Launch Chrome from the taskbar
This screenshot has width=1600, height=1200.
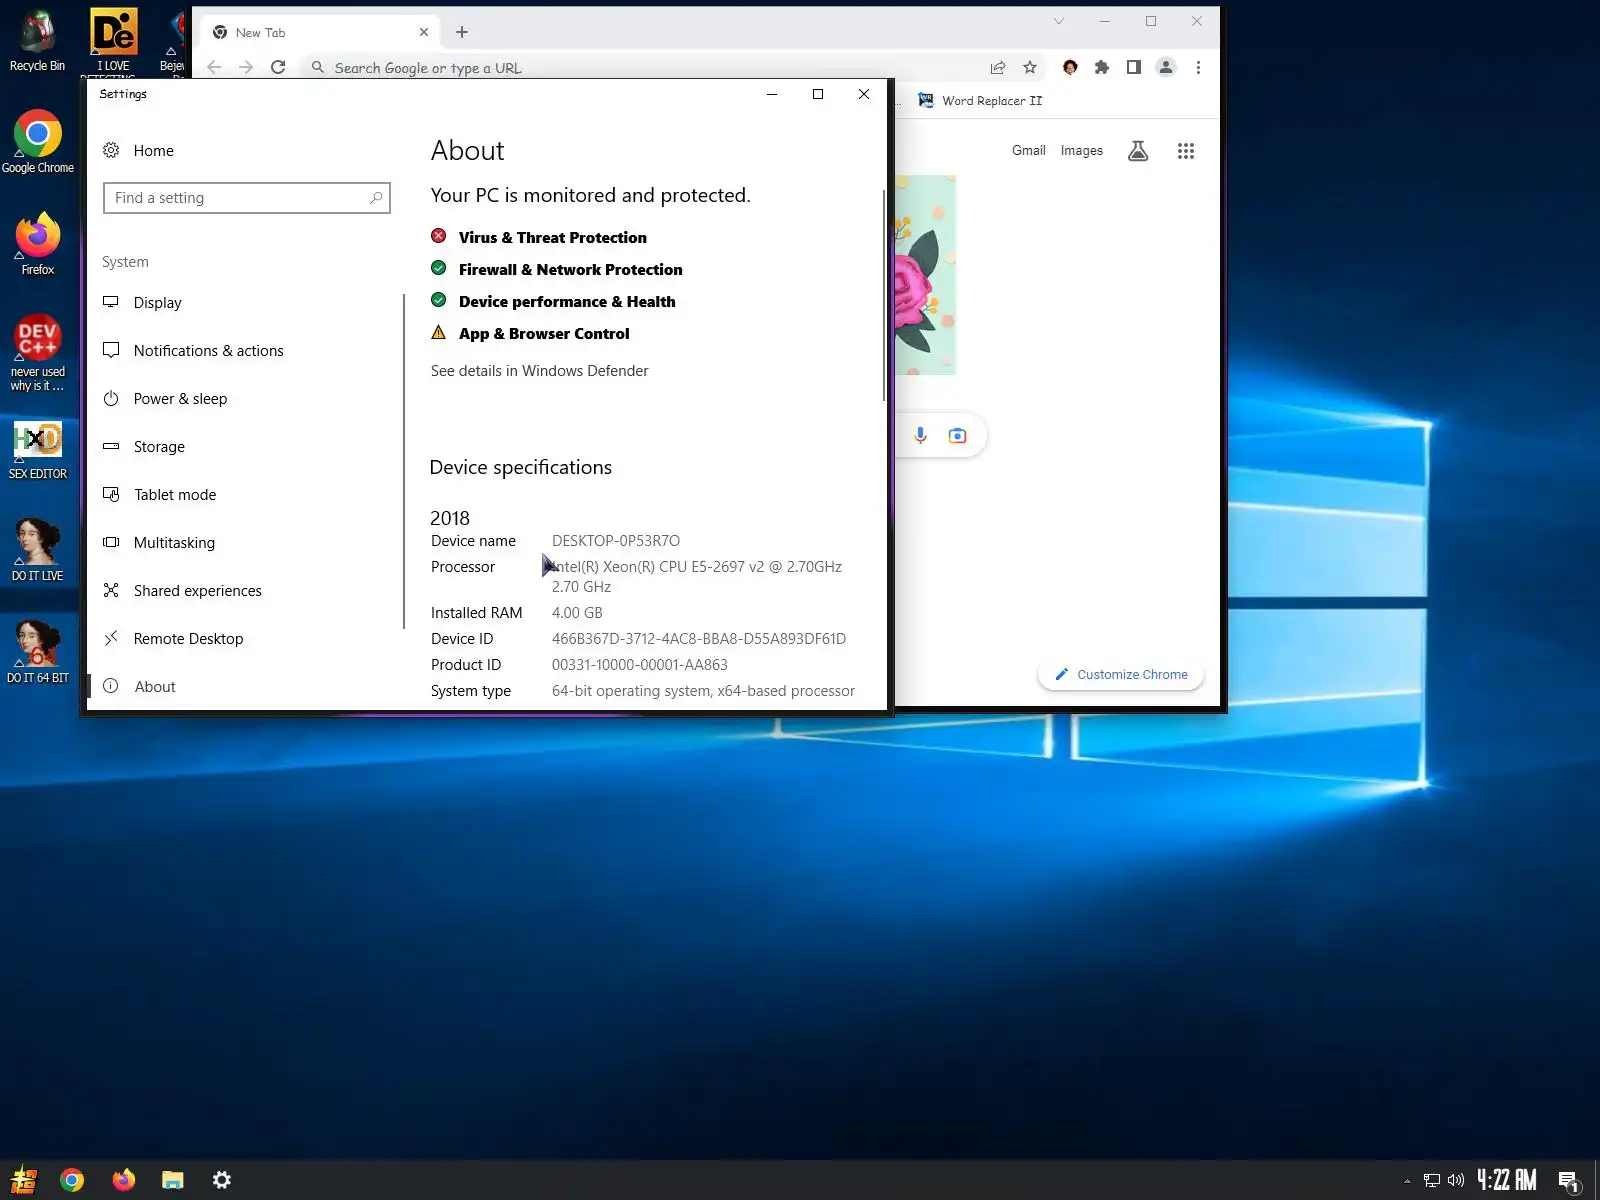tap(72, 1180)
